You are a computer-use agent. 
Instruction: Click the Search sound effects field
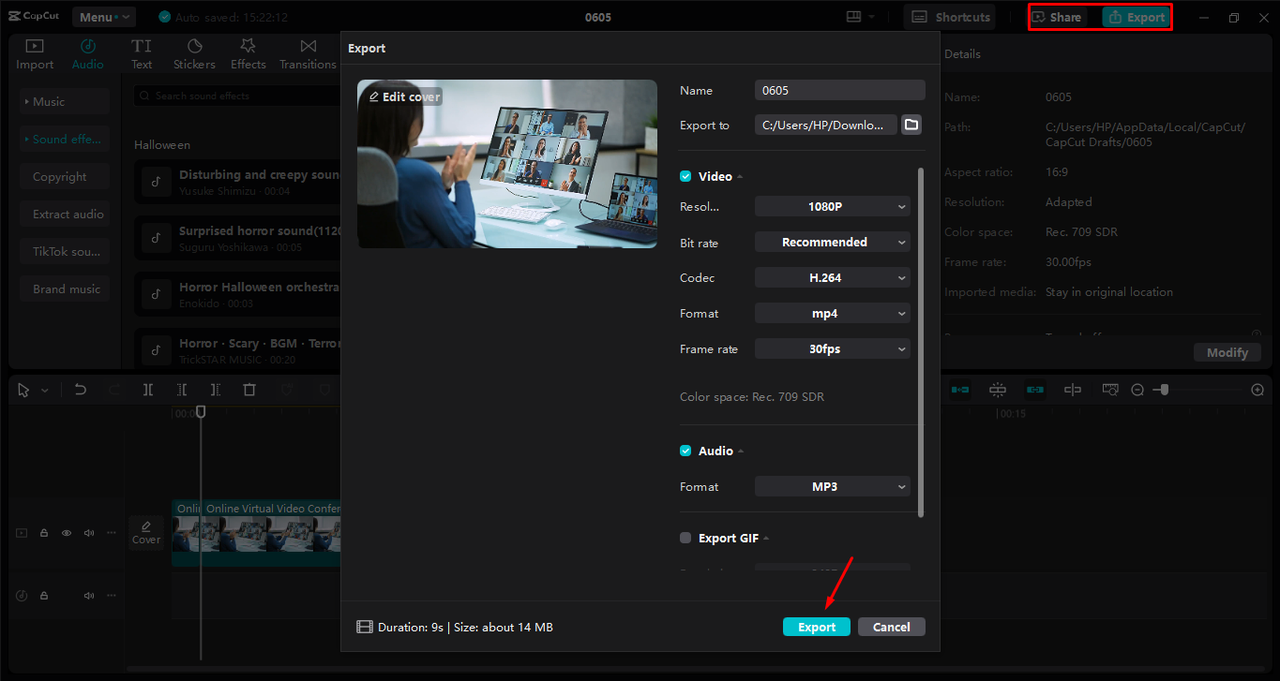tap(237, 96)
